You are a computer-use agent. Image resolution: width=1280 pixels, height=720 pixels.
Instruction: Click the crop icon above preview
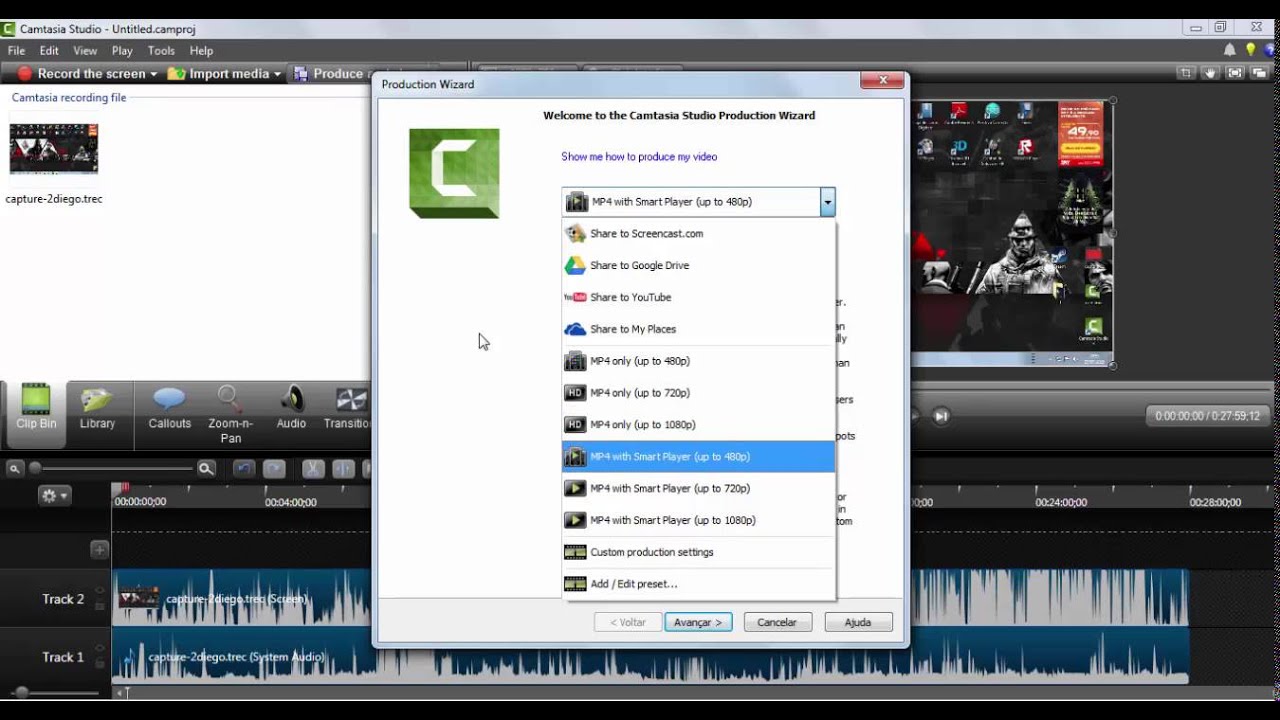(x=1186, y=73)
